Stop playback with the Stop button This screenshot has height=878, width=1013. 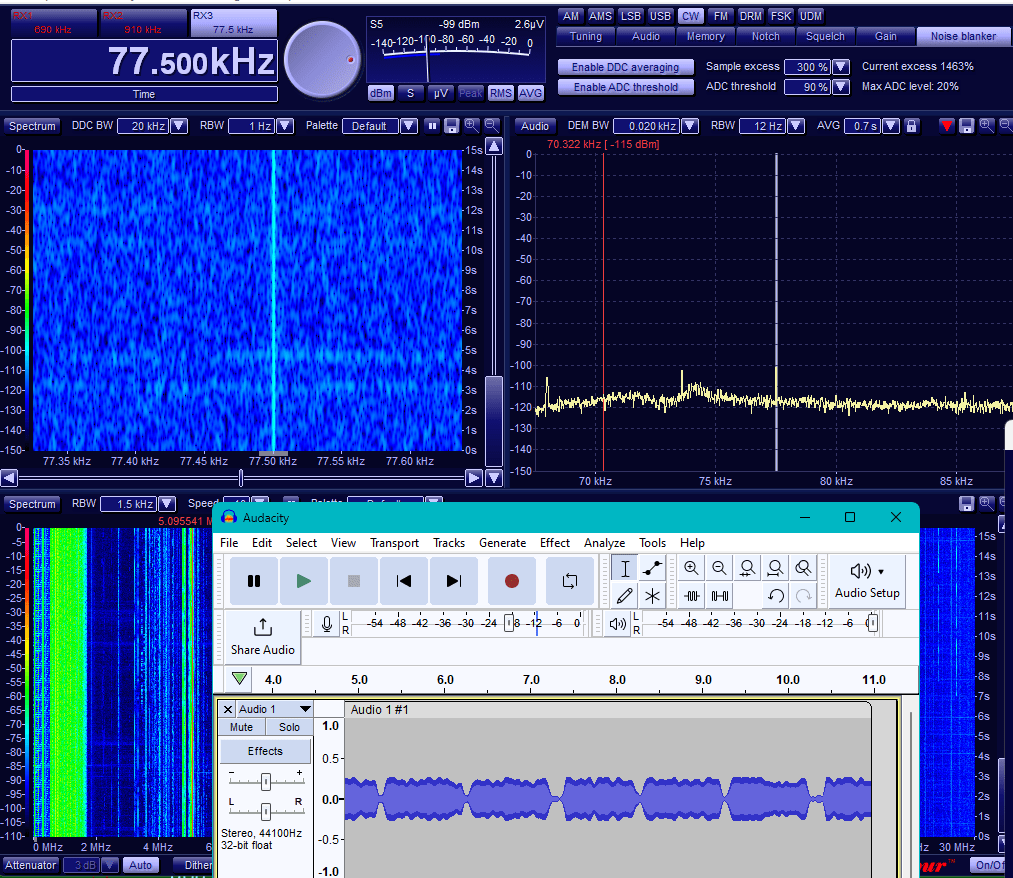point(353,581)
